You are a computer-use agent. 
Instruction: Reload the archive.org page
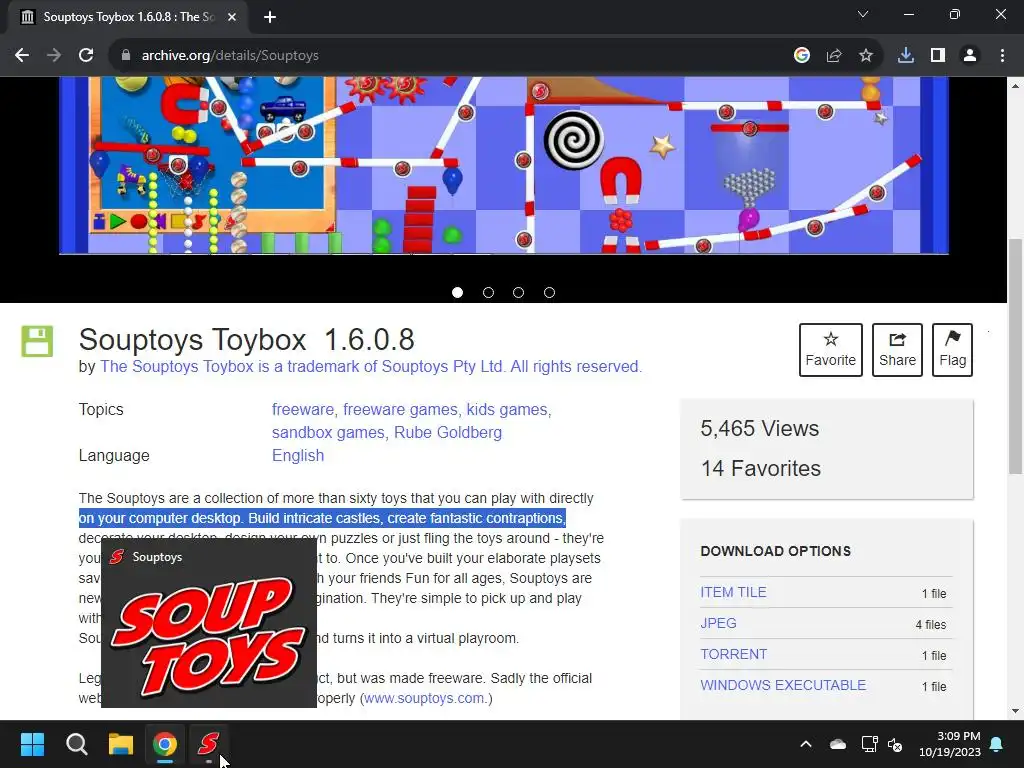point(86,56)
